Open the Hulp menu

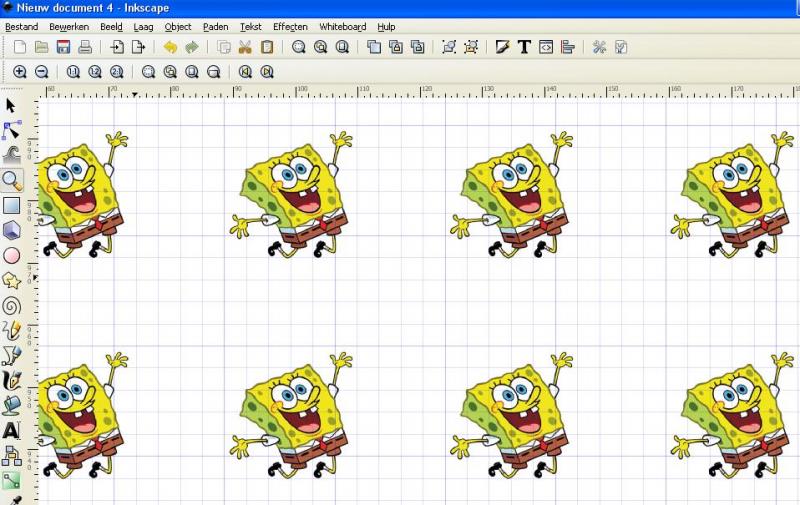pos(386,27)
